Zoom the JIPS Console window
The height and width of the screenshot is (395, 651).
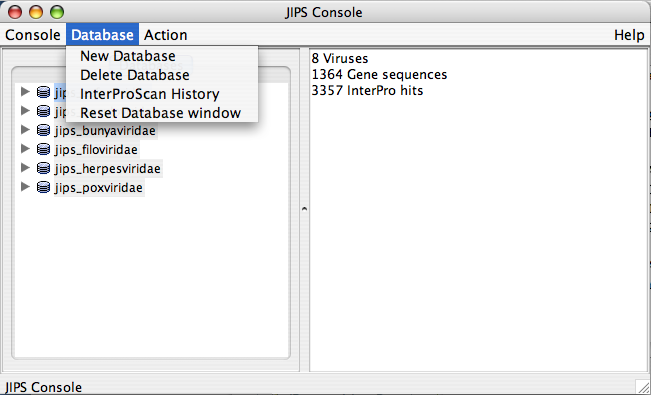(57, 12)
